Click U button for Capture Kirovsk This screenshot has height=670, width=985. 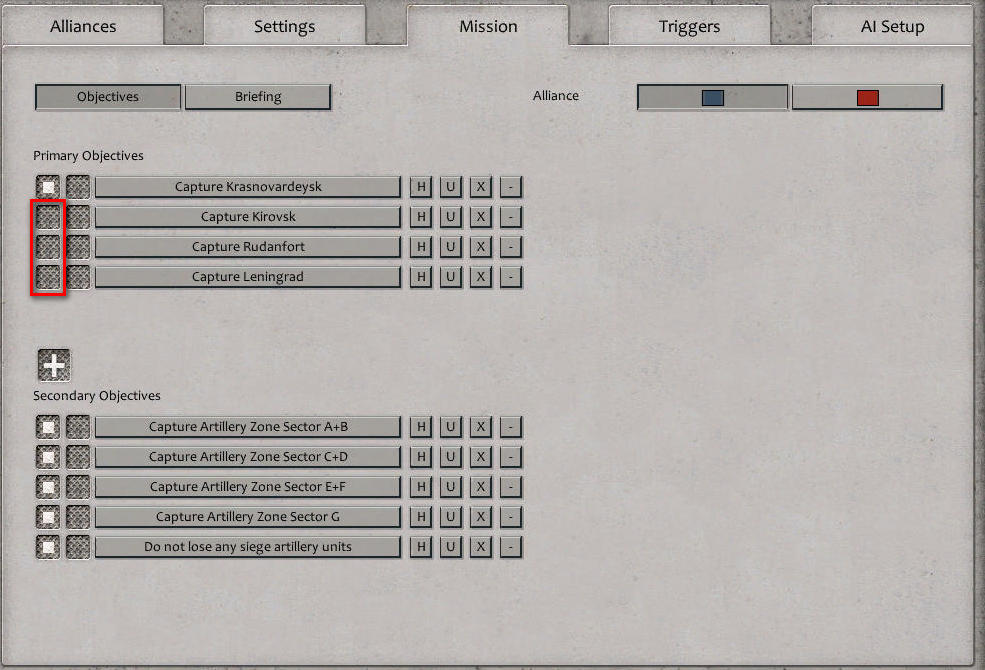coord(450,217)
